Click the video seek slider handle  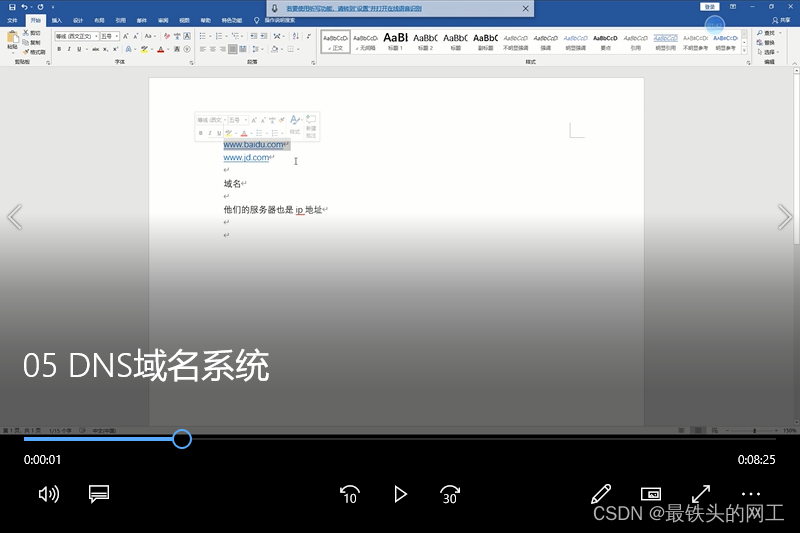click(x=182, y=439)
